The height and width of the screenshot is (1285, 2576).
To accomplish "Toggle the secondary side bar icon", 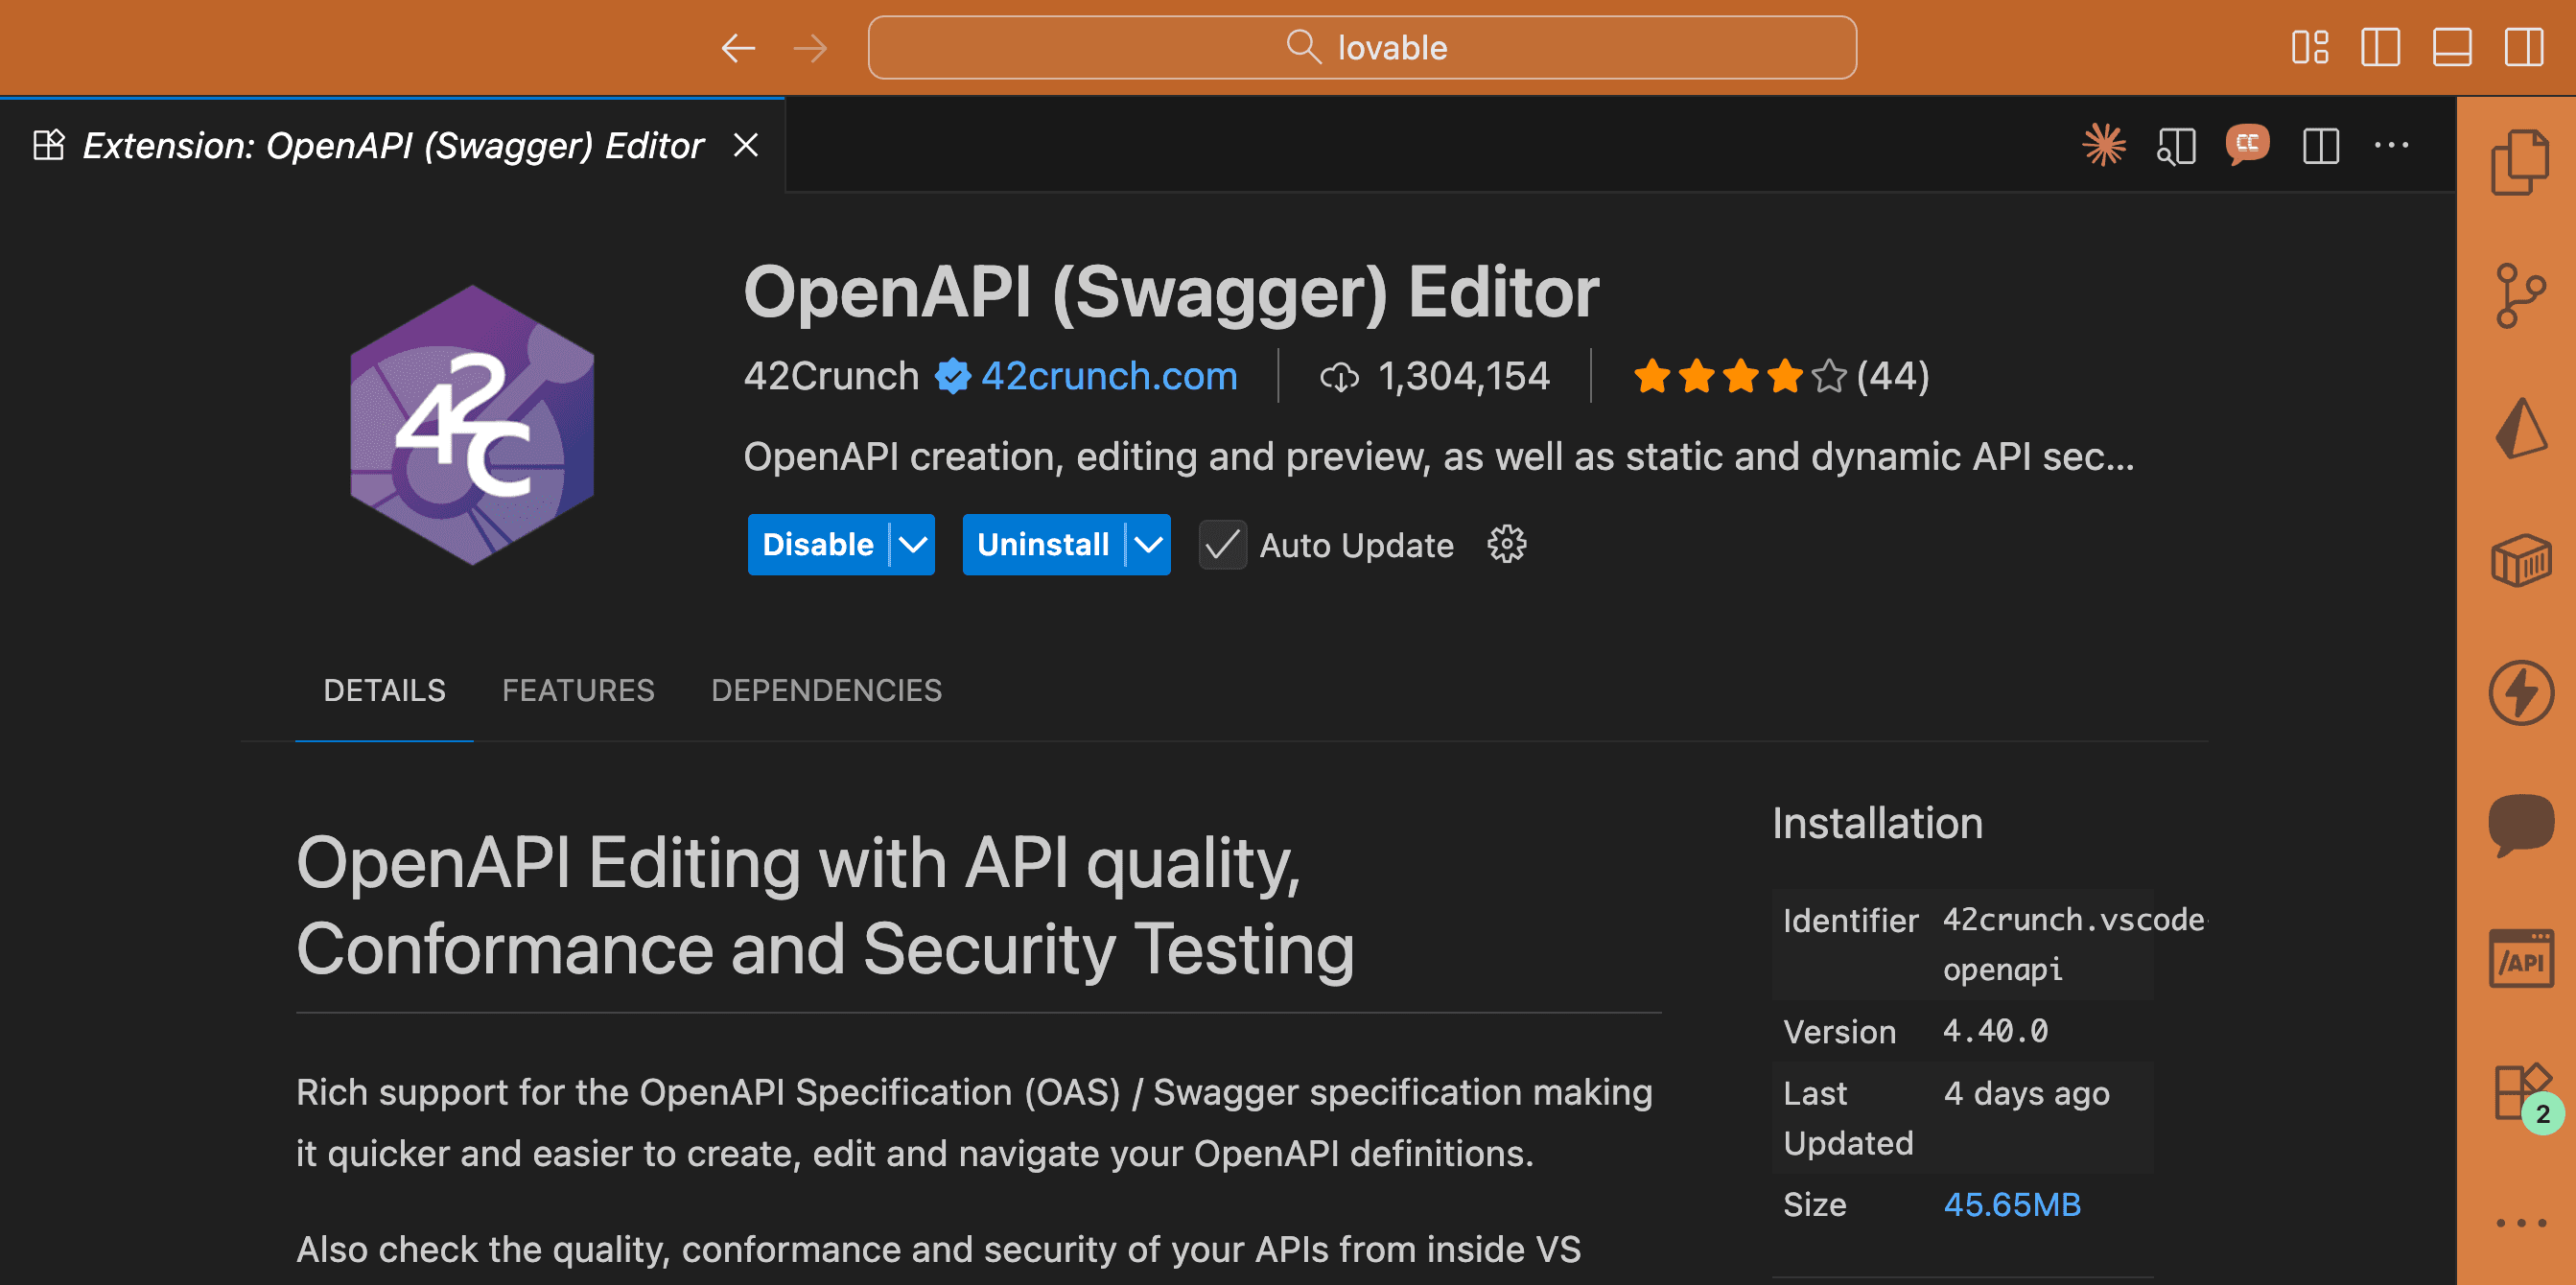I will coord(2524,47).
